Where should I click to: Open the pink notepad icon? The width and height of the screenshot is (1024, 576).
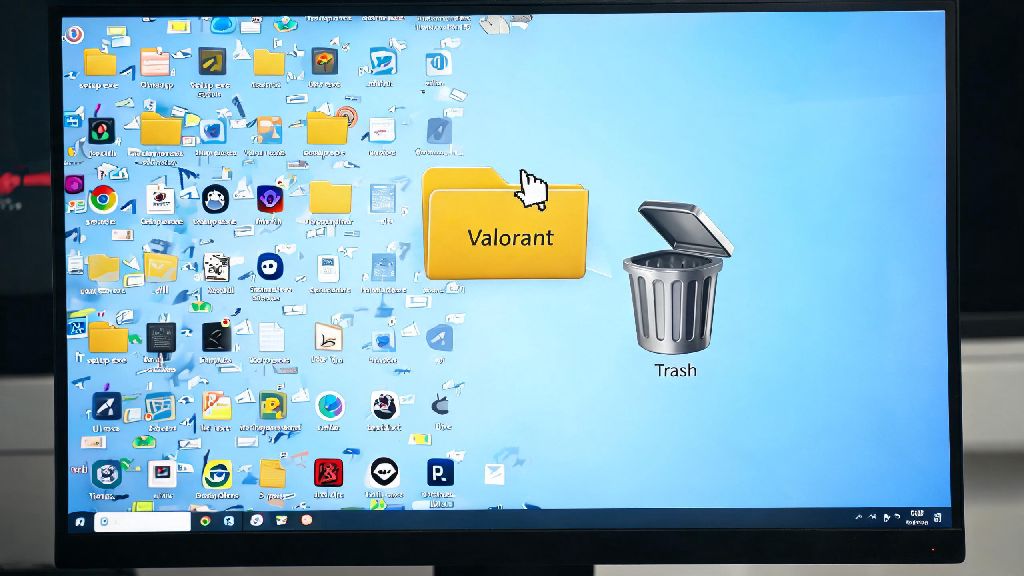click(x=155, y=63)
